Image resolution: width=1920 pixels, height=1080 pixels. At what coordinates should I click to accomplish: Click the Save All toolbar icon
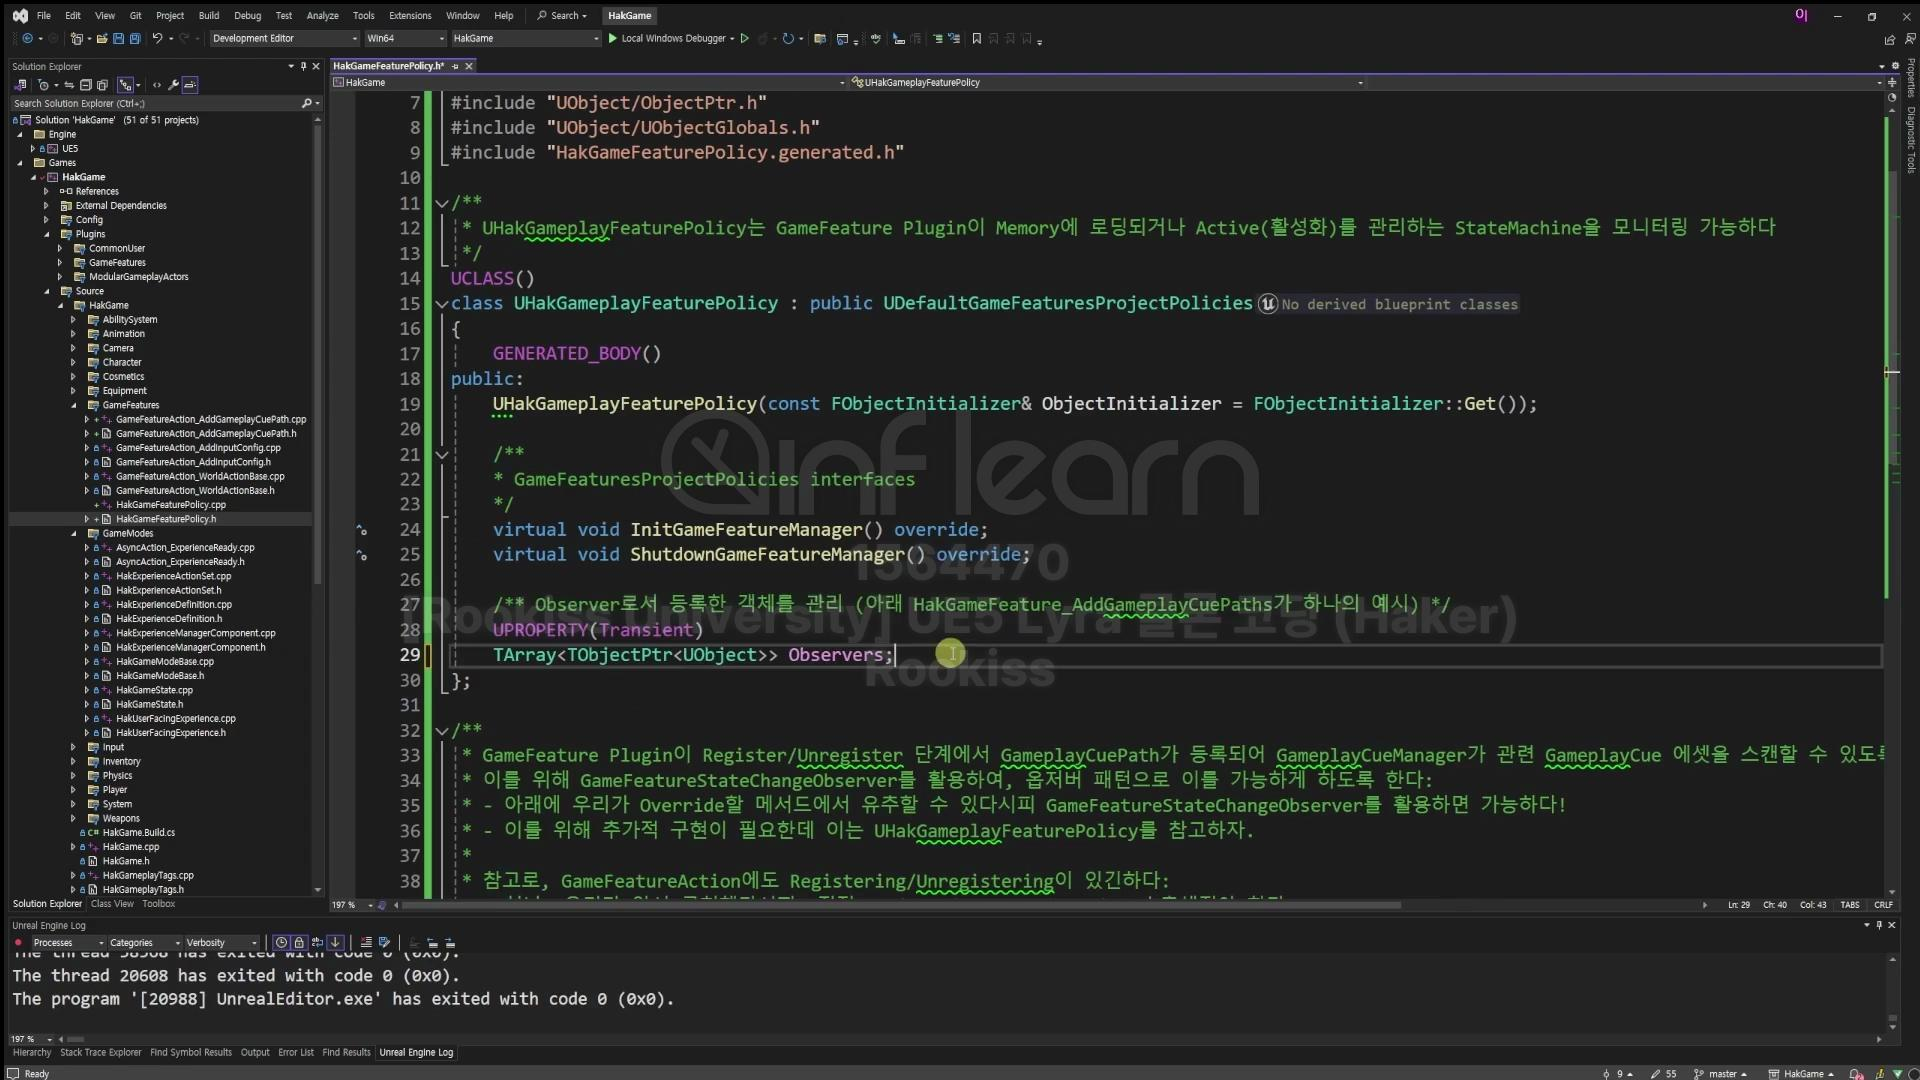click(135, 39)
